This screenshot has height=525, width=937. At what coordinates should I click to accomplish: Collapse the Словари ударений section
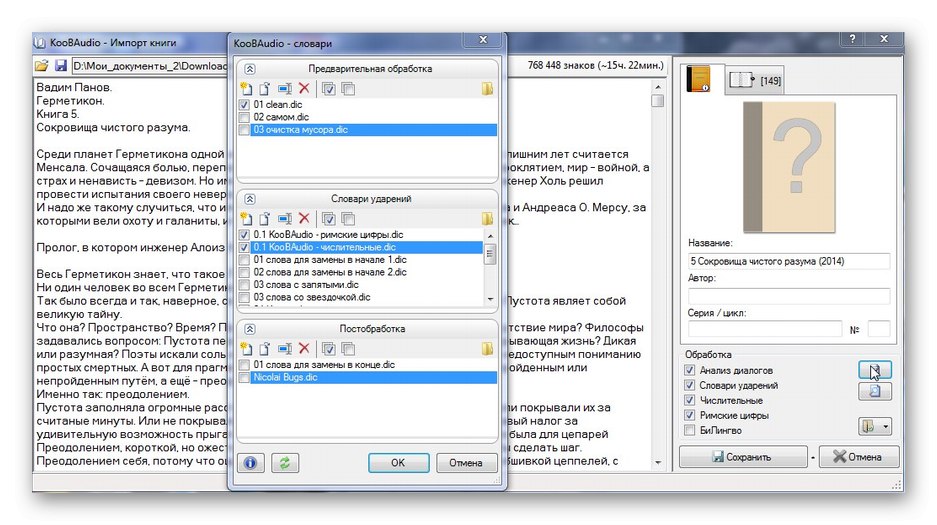pyautogui.click(x=250, y=199)
